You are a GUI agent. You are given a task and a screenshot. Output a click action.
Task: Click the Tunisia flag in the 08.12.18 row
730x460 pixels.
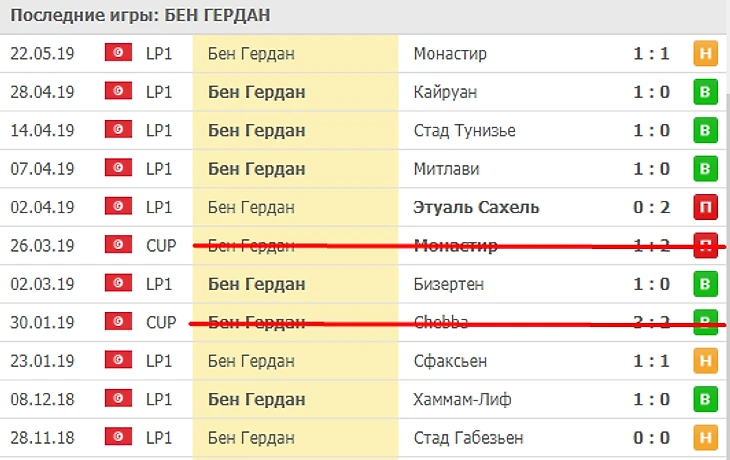[x=119, y=399]
